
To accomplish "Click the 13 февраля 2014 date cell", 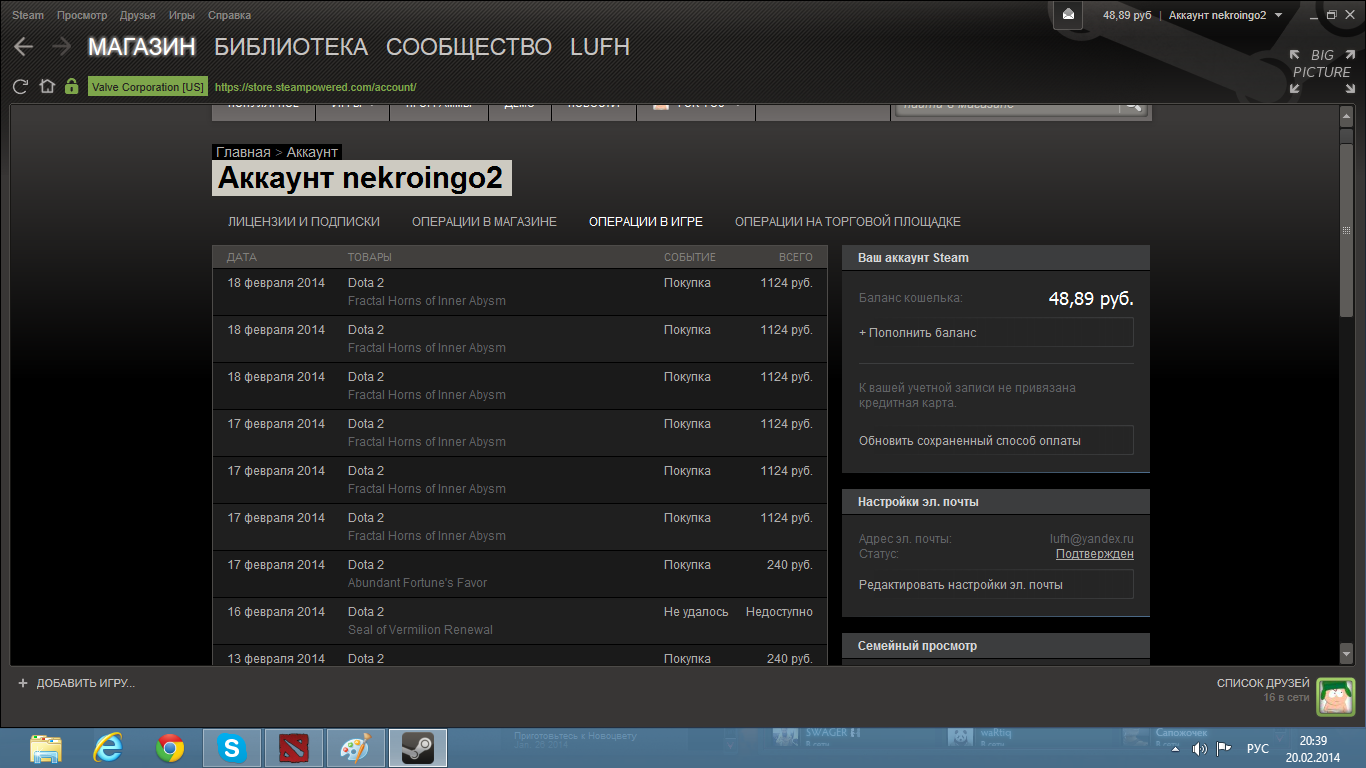I will click(x=276, y=659).
